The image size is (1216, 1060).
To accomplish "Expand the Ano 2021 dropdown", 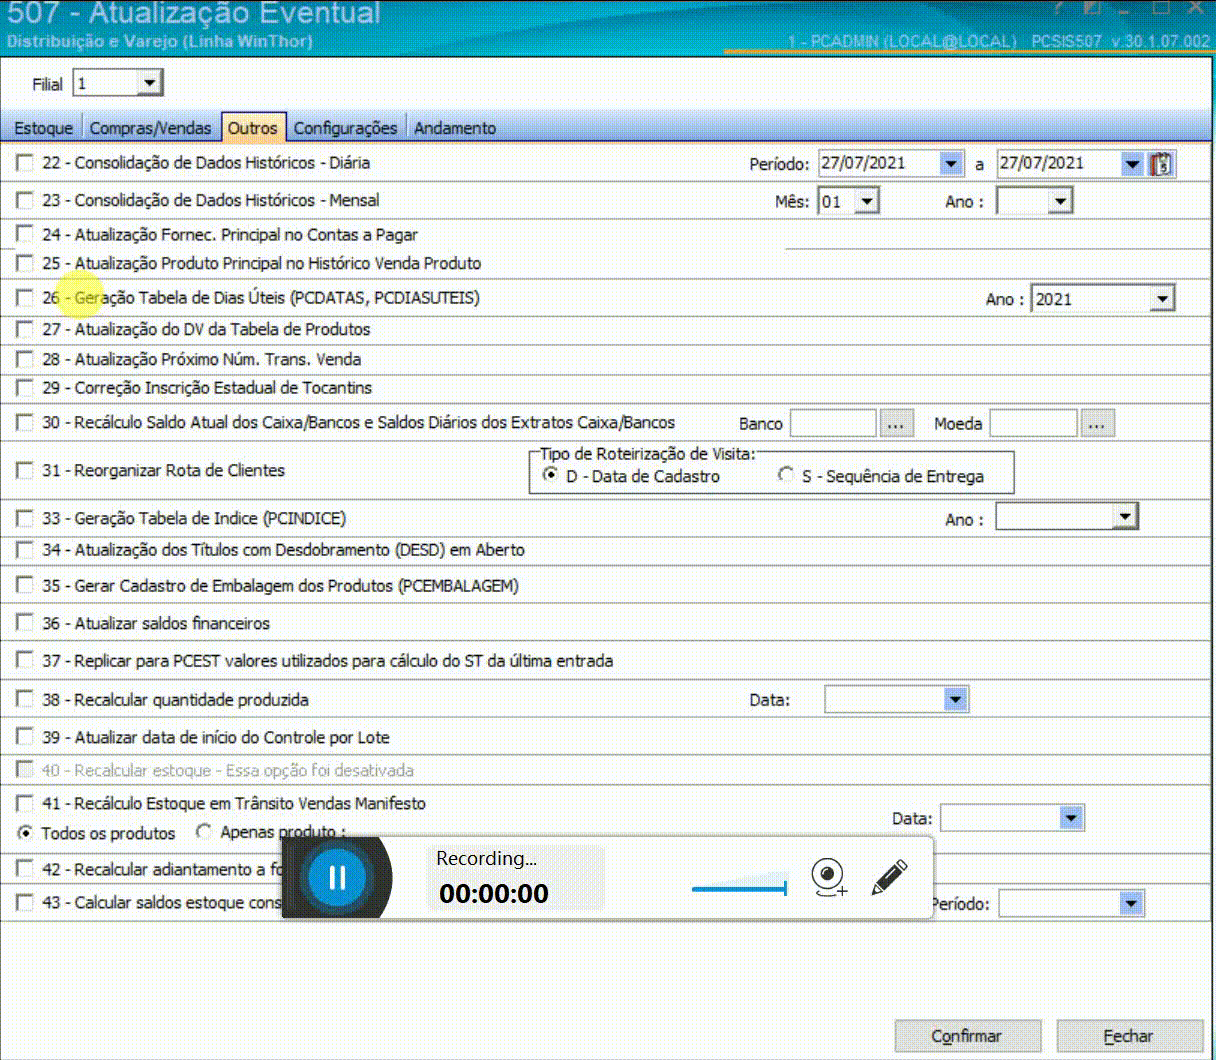I will click(x=1162, y=298).
